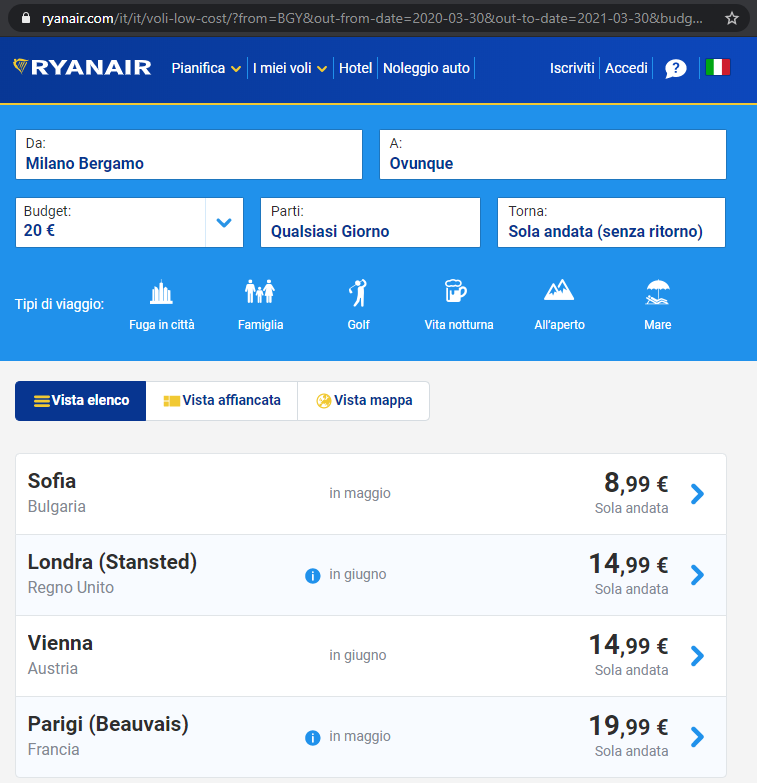Open the Budget dropdown arrow
The height and width of the screenshot is (783, 757).
224,222
